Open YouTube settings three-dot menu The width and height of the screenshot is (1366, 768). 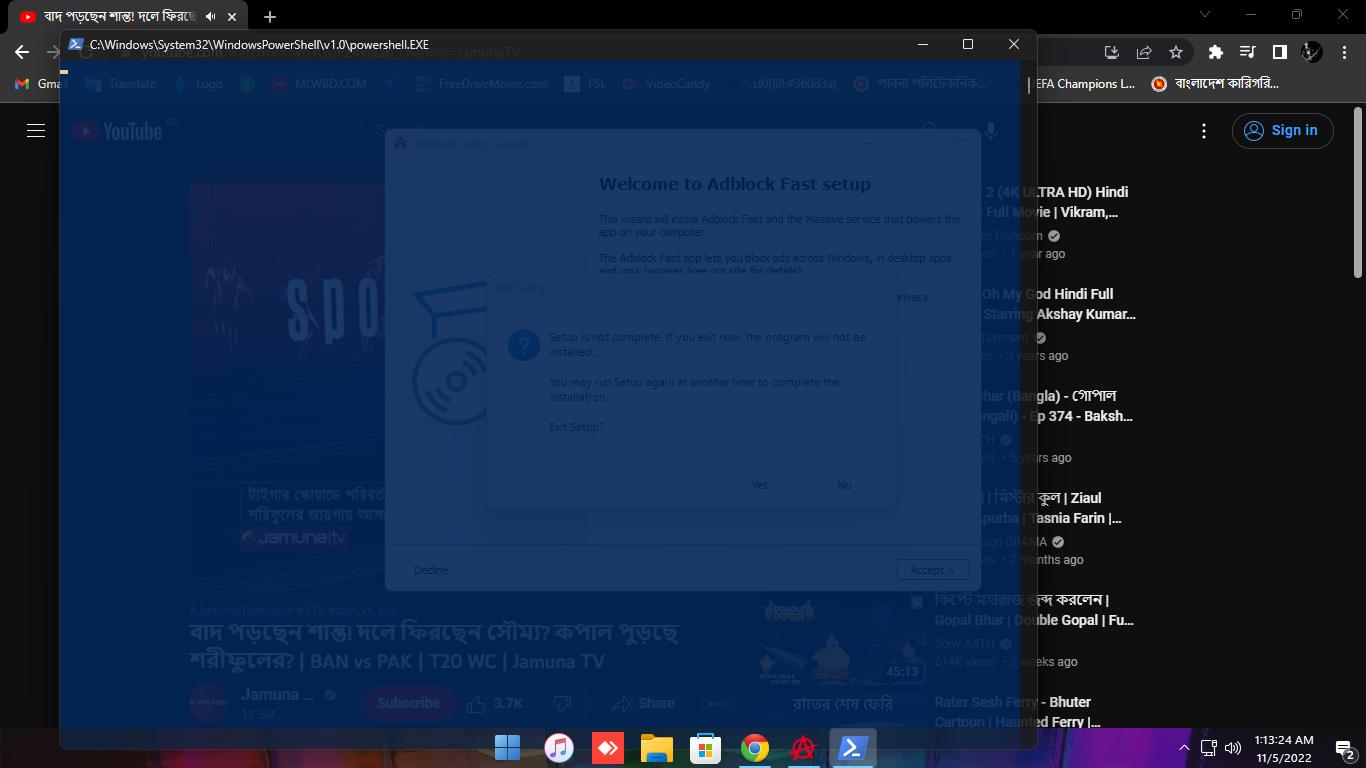(1204, 131)
